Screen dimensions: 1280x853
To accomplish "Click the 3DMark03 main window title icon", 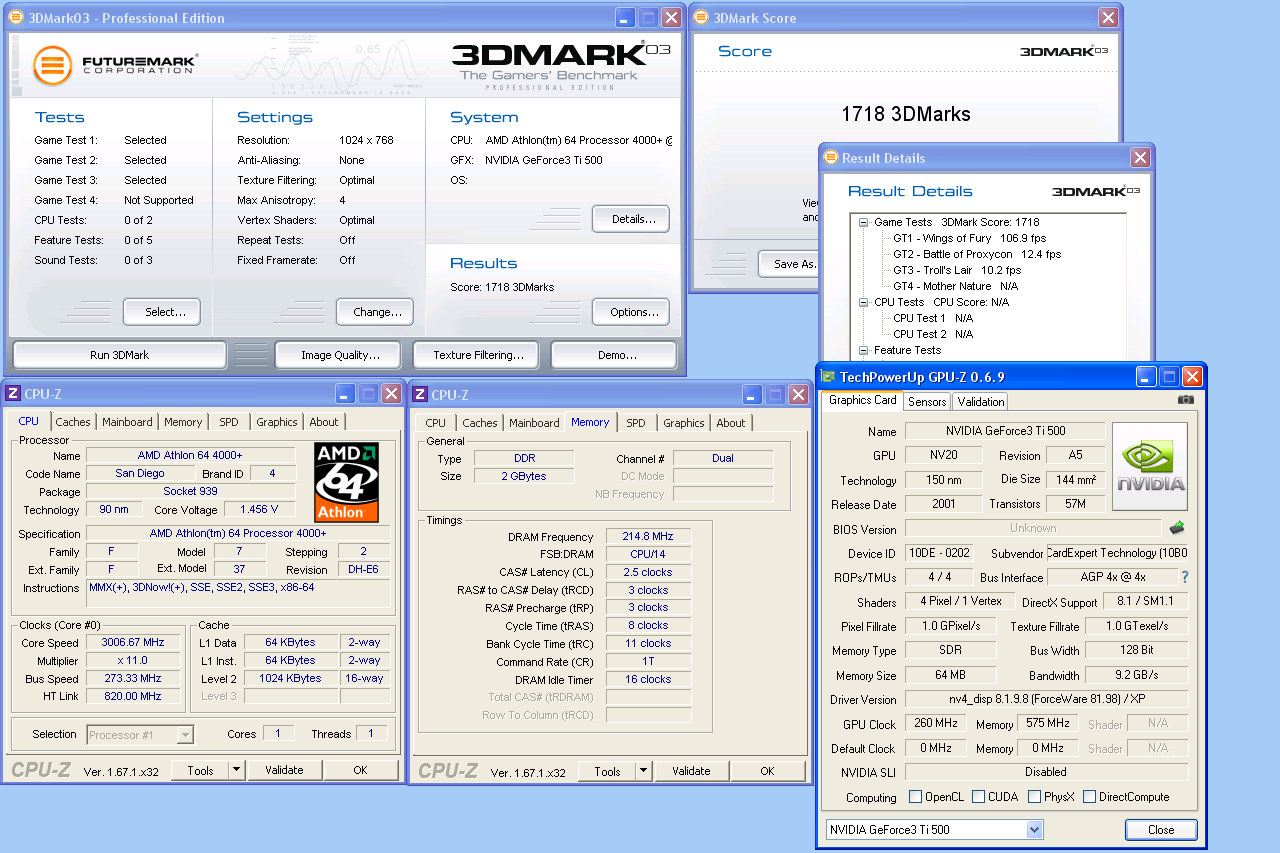I will click(16, 18).
